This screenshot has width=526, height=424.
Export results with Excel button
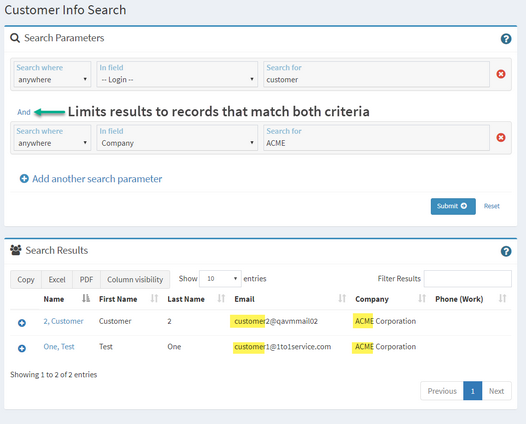coord(57,279)
